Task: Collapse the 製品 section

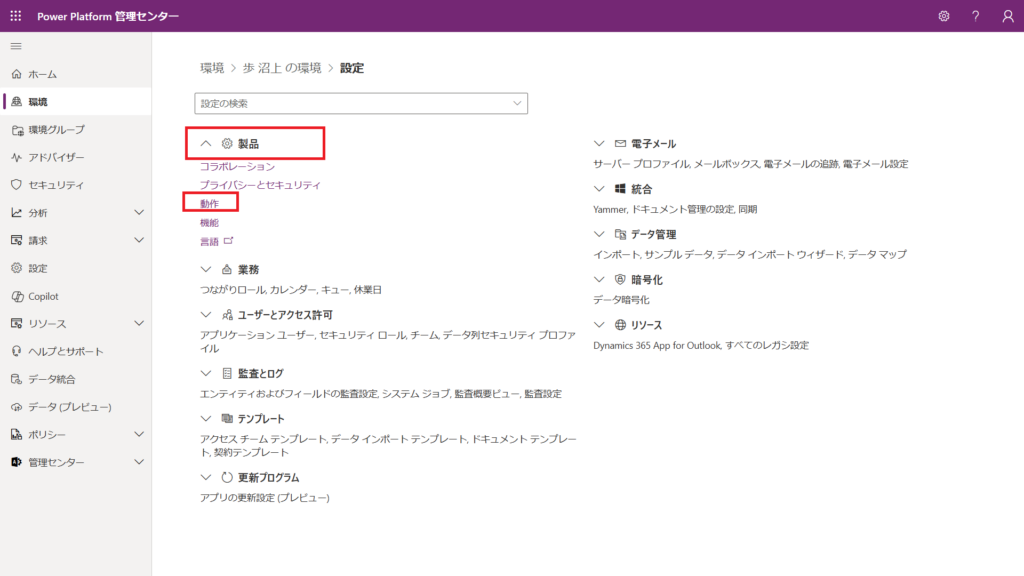Action: click(206, 144)
